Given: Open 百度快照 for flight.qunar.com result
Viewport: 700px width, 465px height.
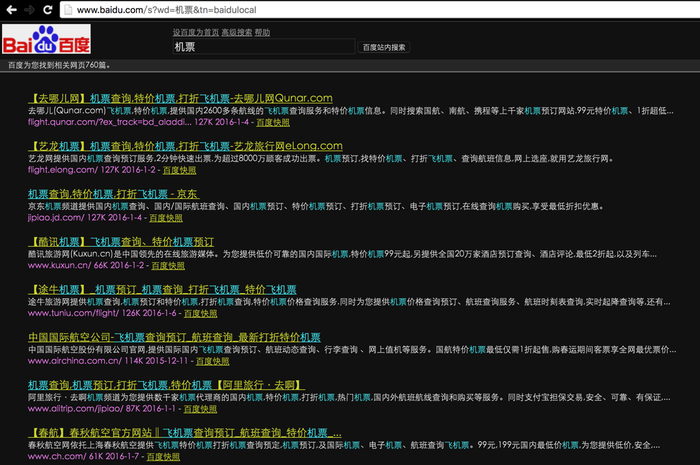Looking at the screenshot, I should coord(273,122).
